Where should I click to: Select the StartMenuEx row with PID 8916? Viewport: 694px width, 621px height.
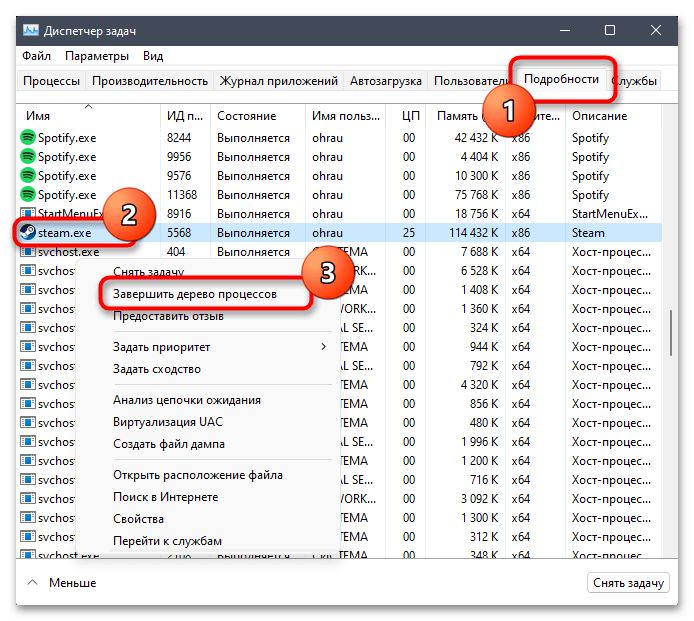(340, 214)
